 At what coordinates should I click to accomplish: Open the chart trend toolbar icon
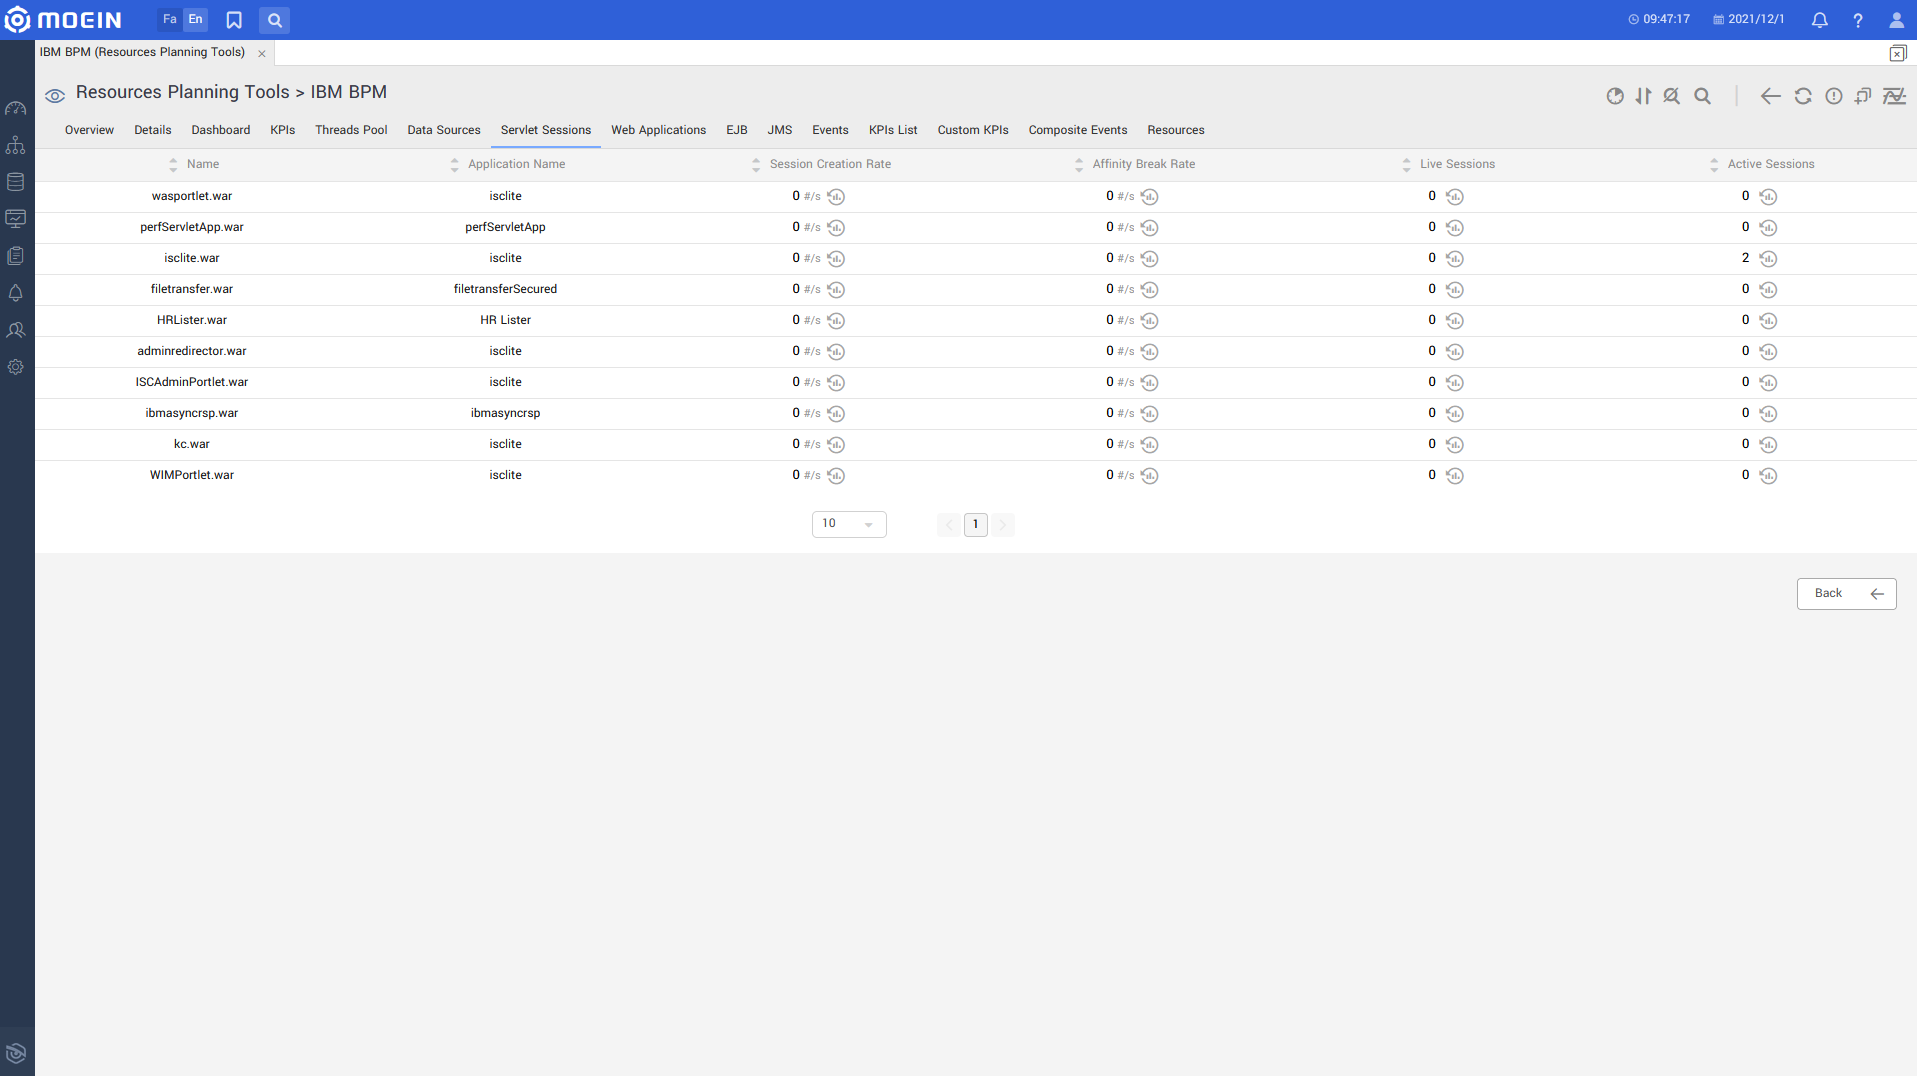[1894, 96]
